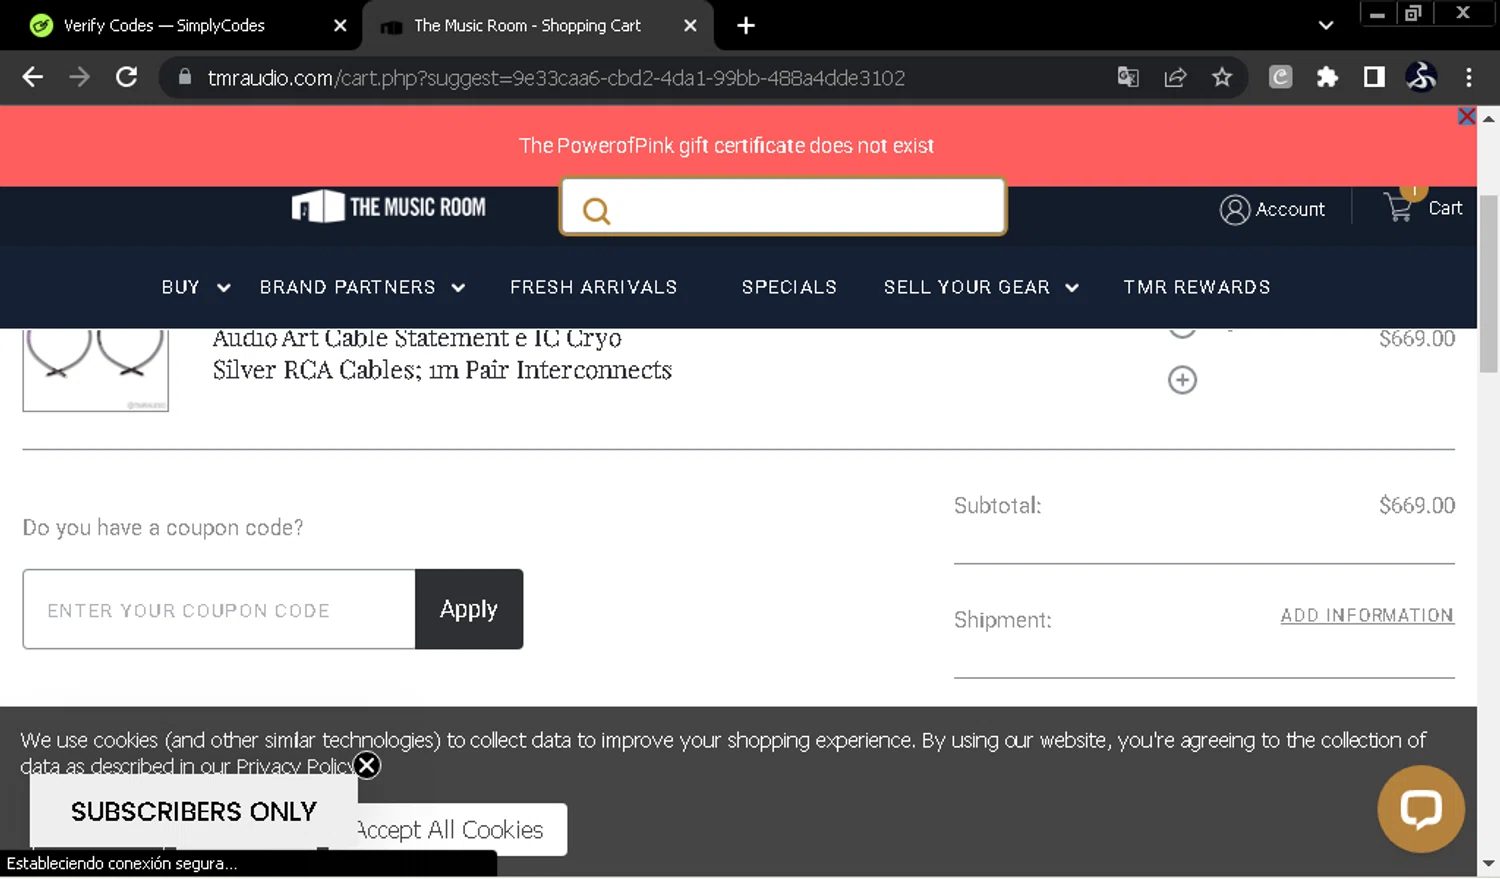Focus the site search box
This screenshot has width=1500, height=879.
783,207
